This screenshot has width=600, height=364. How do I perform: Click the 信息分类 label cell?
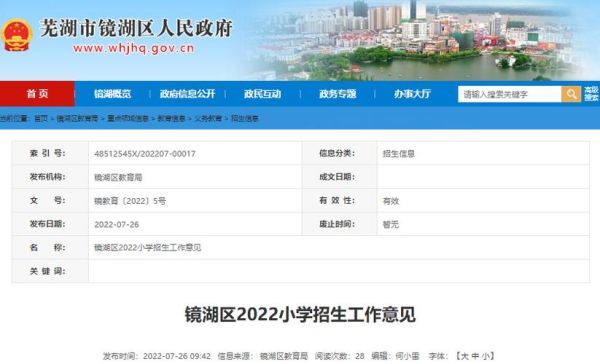coord(339,153)
